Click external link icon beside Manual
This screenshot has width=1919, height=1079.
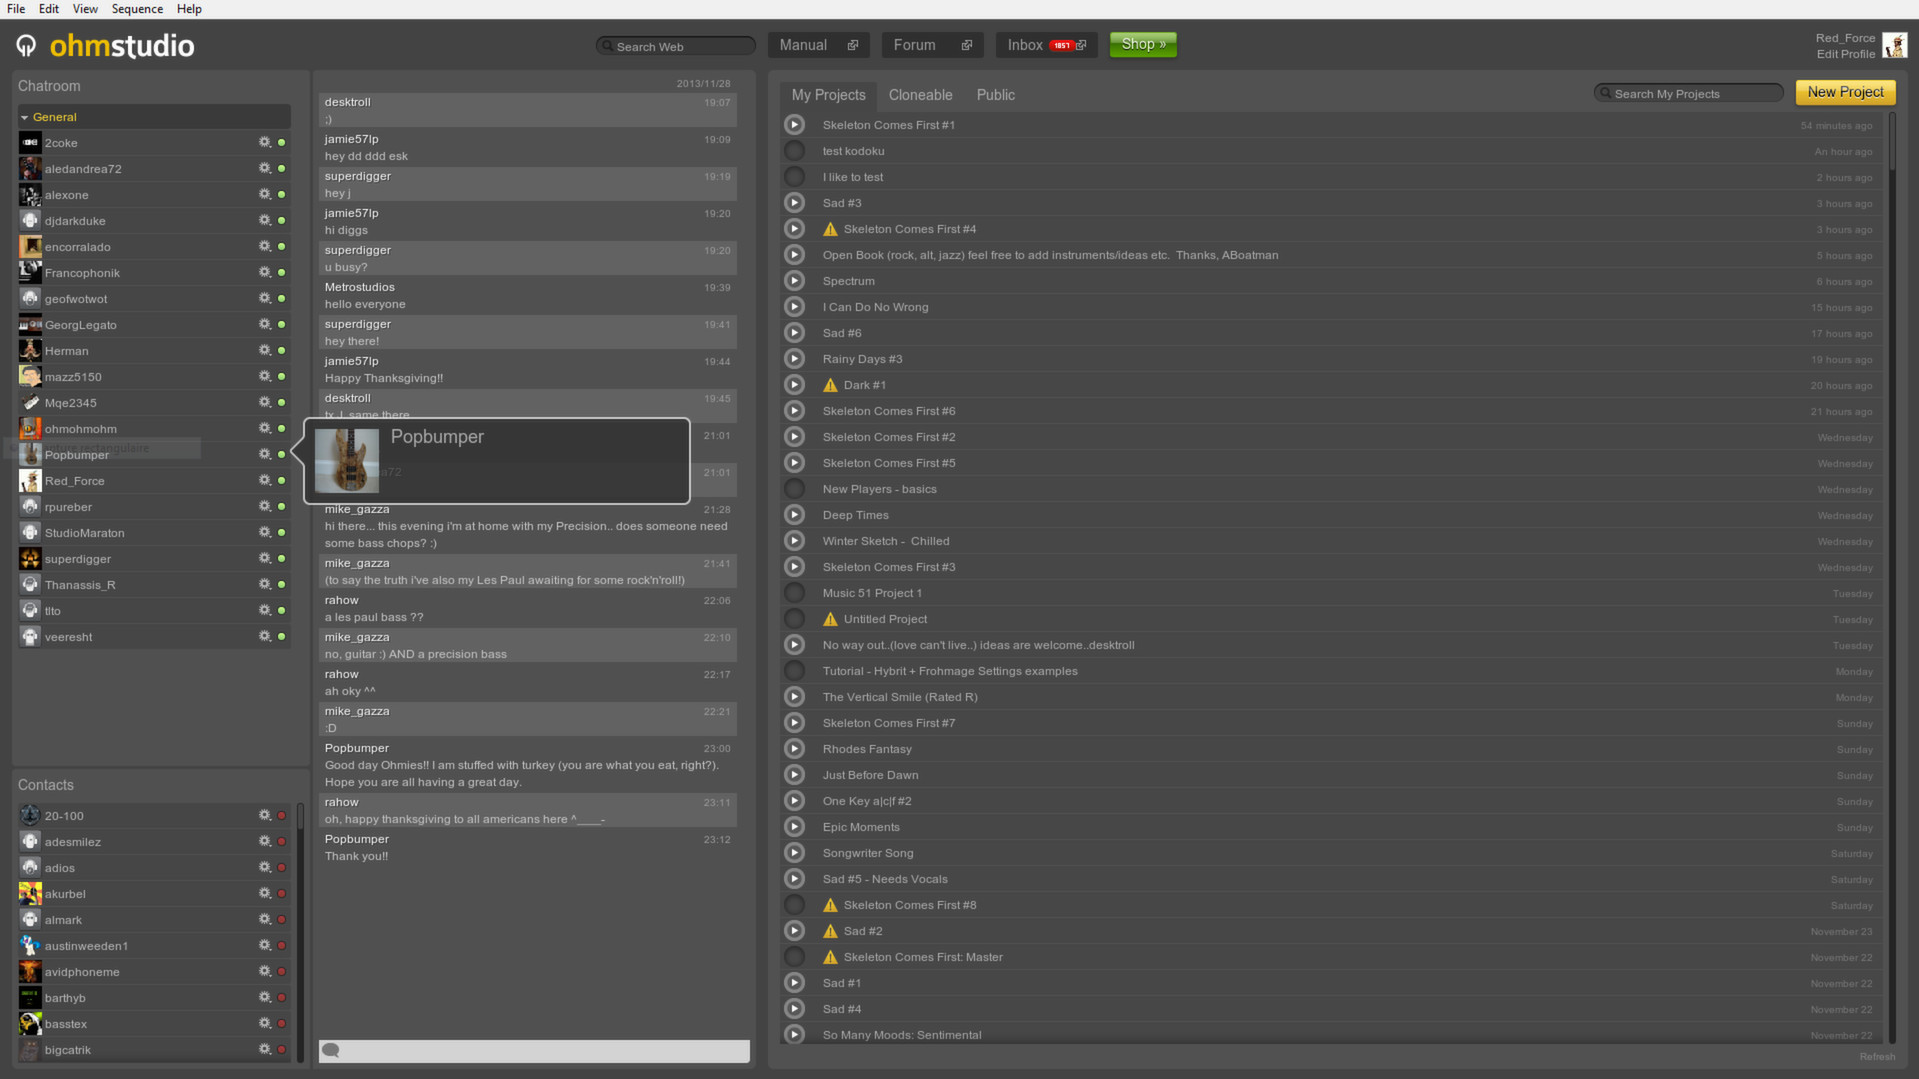(853, 45)
